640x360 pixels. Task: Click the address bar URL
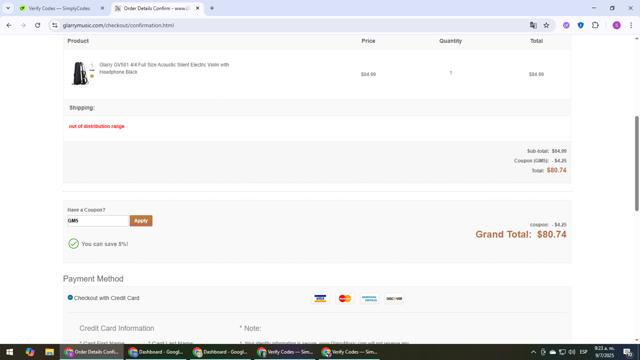pyautogui.click(x=118, y=25)
